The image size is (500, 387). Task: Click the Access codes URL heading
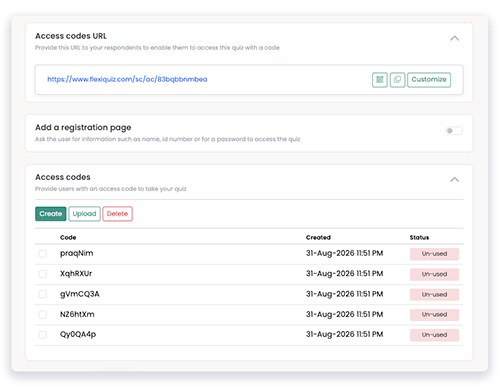(71, 36)
